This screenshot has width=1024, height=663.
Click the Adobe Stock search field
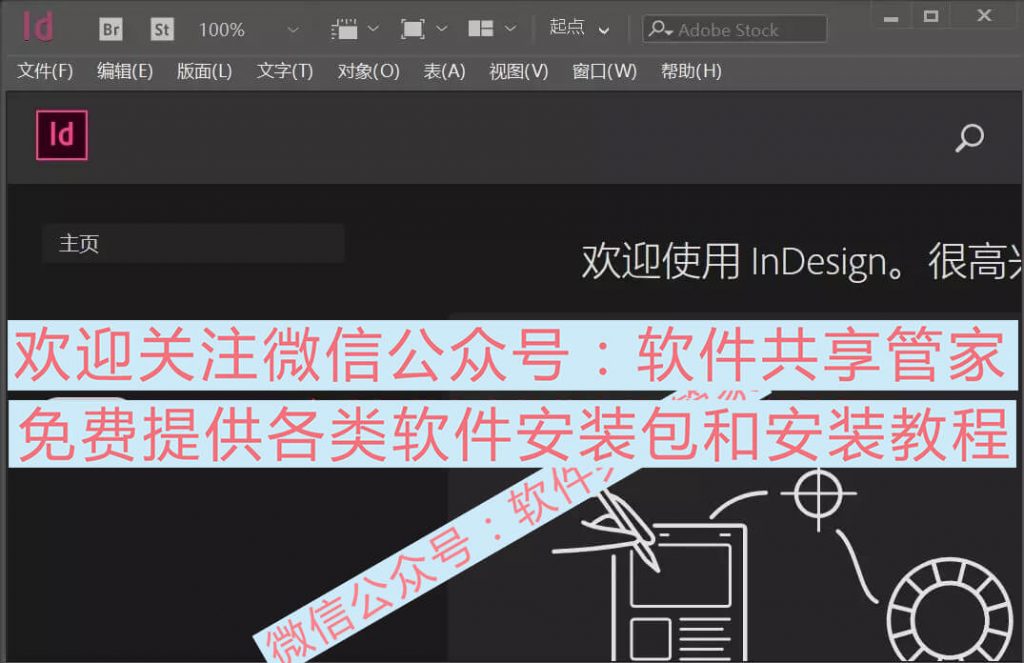[735, 29]
